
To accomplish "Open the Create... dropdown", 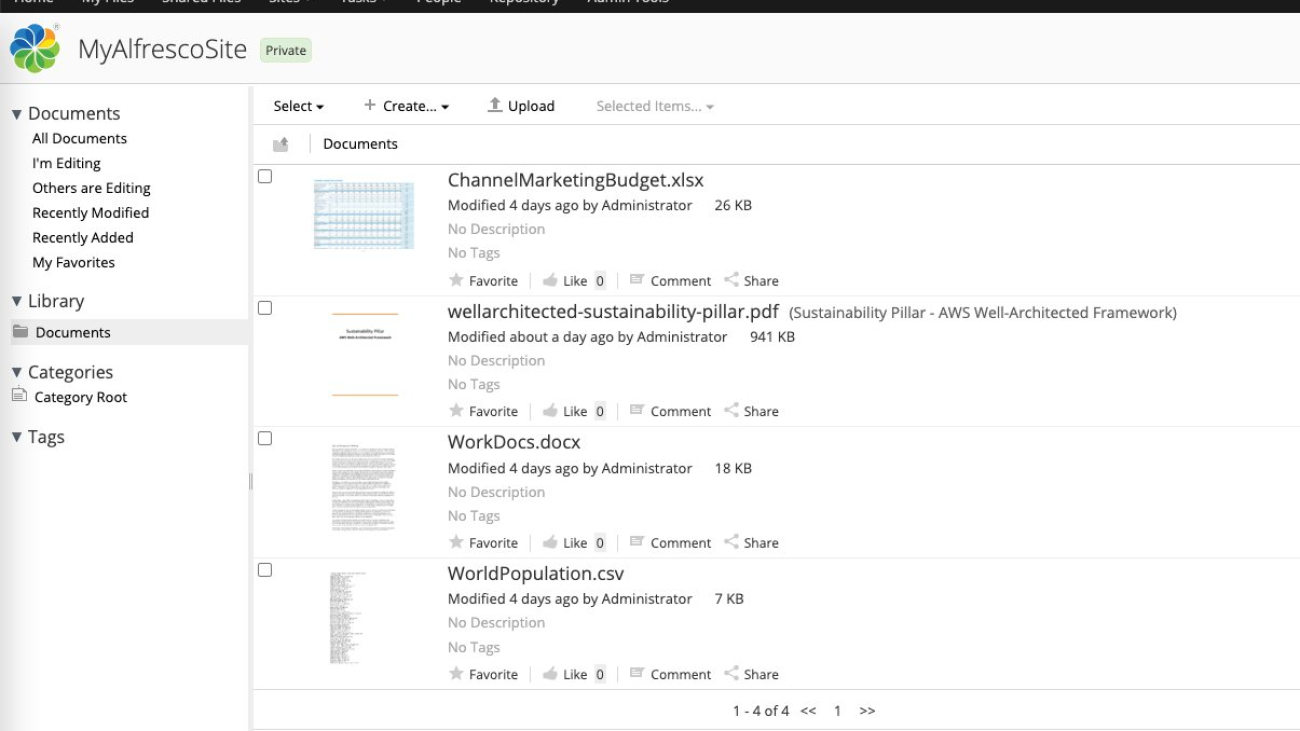I will point(406,106).
